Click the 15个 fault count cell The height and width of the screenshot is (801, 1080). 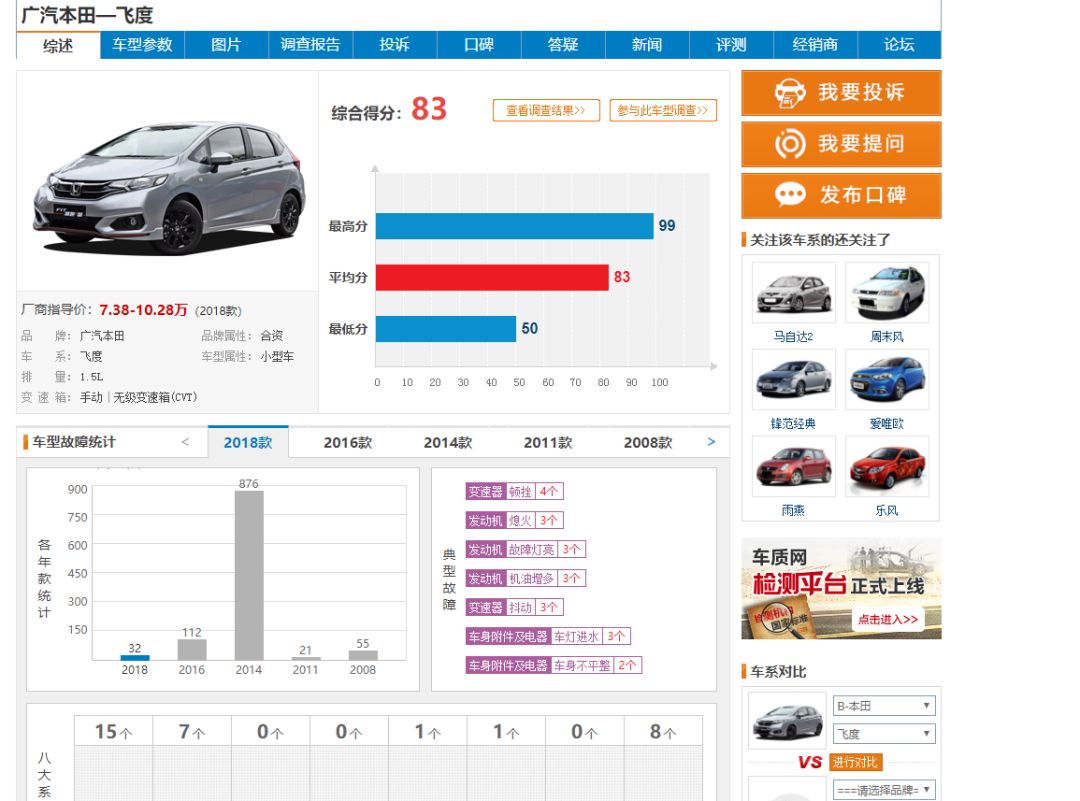coord(114,731)
